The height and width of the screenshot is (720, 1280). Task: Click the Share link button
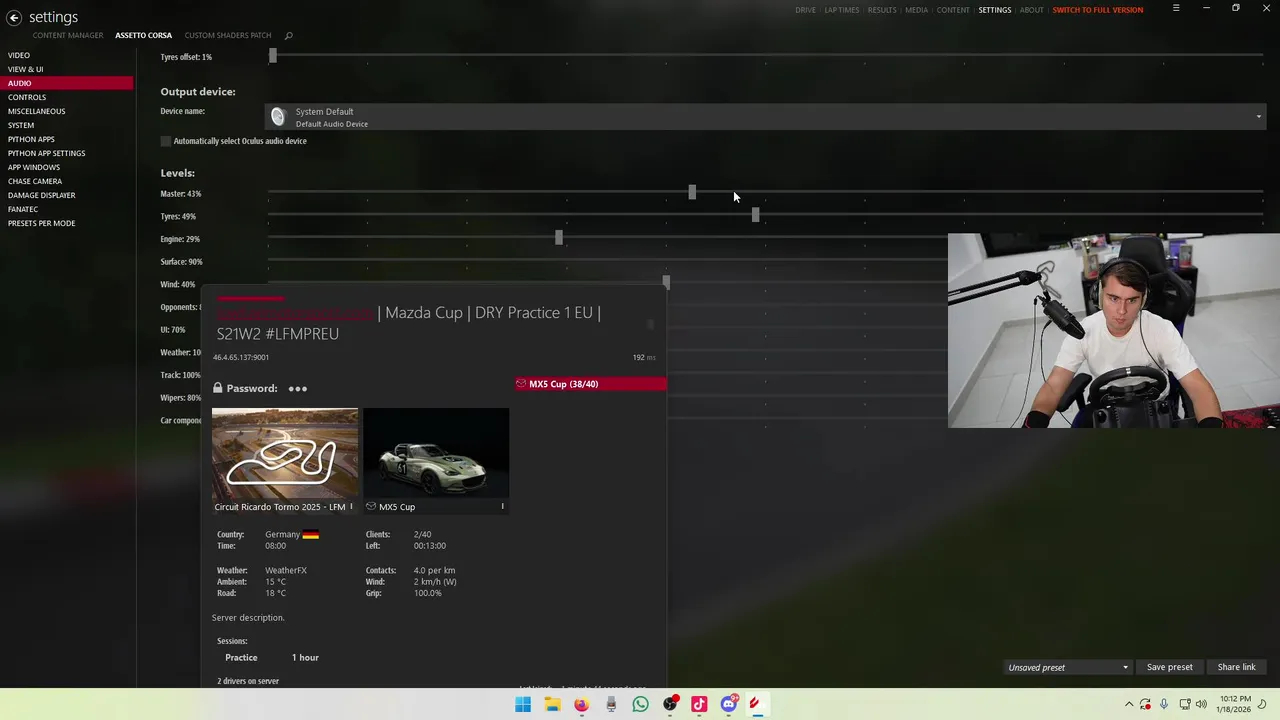coord(1236,667)
